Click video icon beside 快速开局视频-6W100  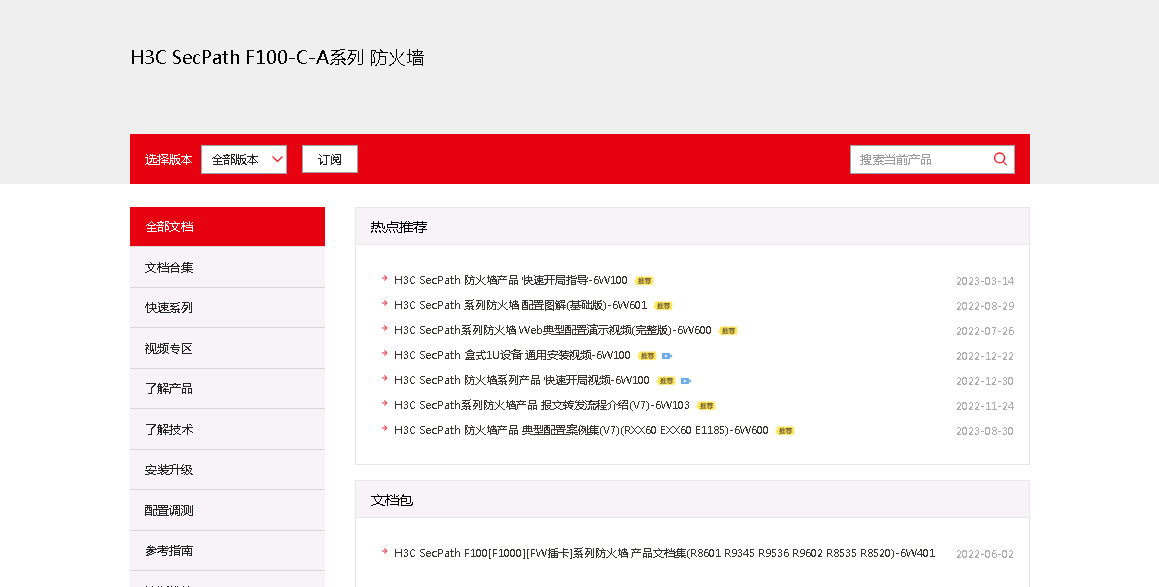pyautogui.click(x=686, y=381)
